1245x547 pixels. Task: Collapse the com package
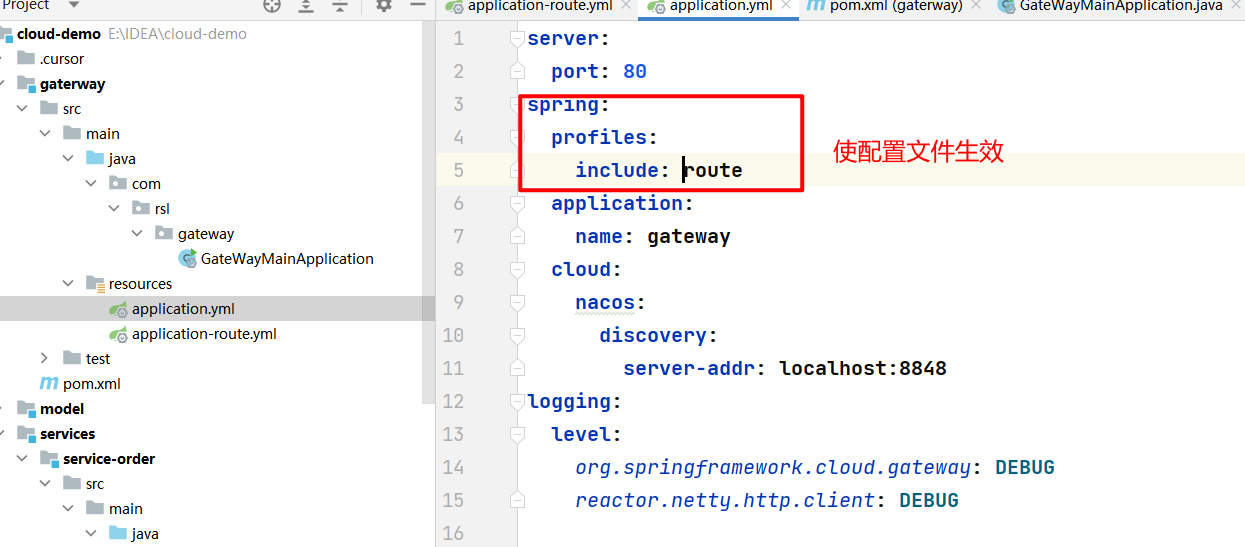(91, 184)
